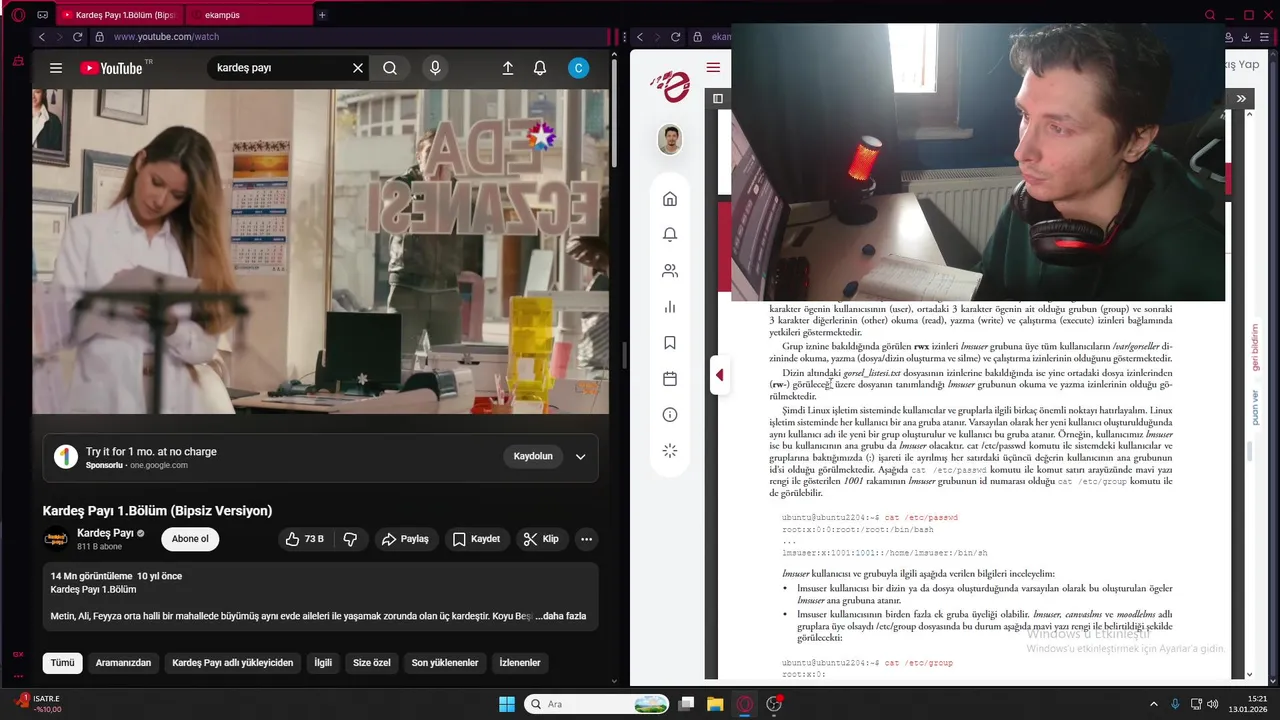Reload the YouTube page

click(x=77, y=37)
